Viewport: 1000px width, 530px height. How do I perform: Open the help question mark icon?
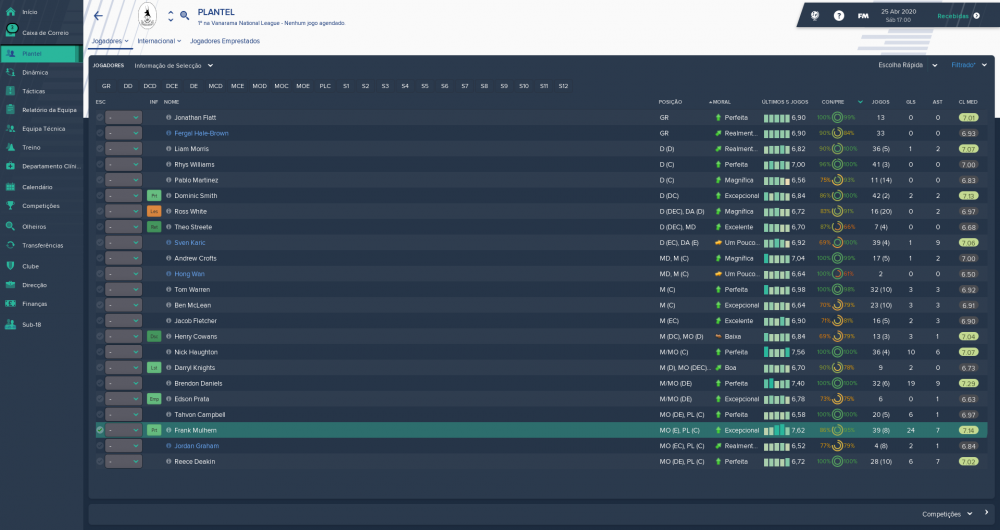point(839,15)
